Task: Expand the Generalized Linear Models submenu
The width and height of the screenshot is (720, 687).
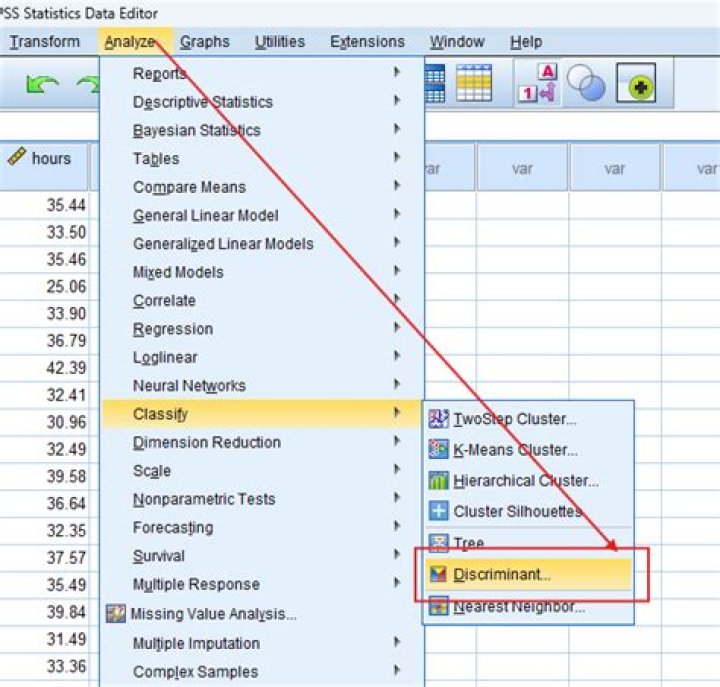Action: [397, 242]
